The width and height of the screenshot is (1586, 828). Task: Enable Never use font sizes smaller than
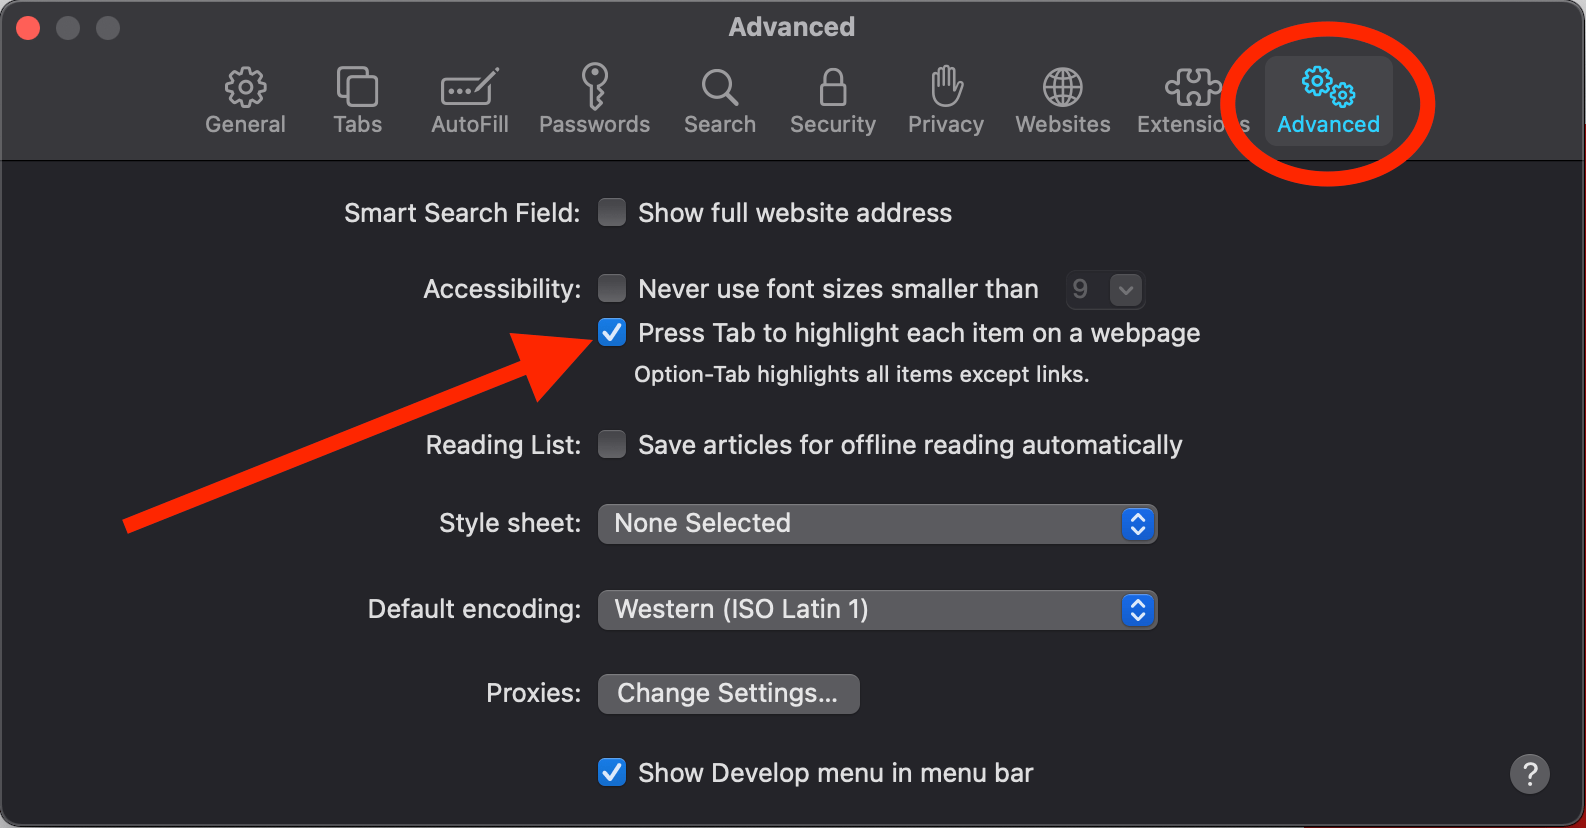[x=612, y=289]
